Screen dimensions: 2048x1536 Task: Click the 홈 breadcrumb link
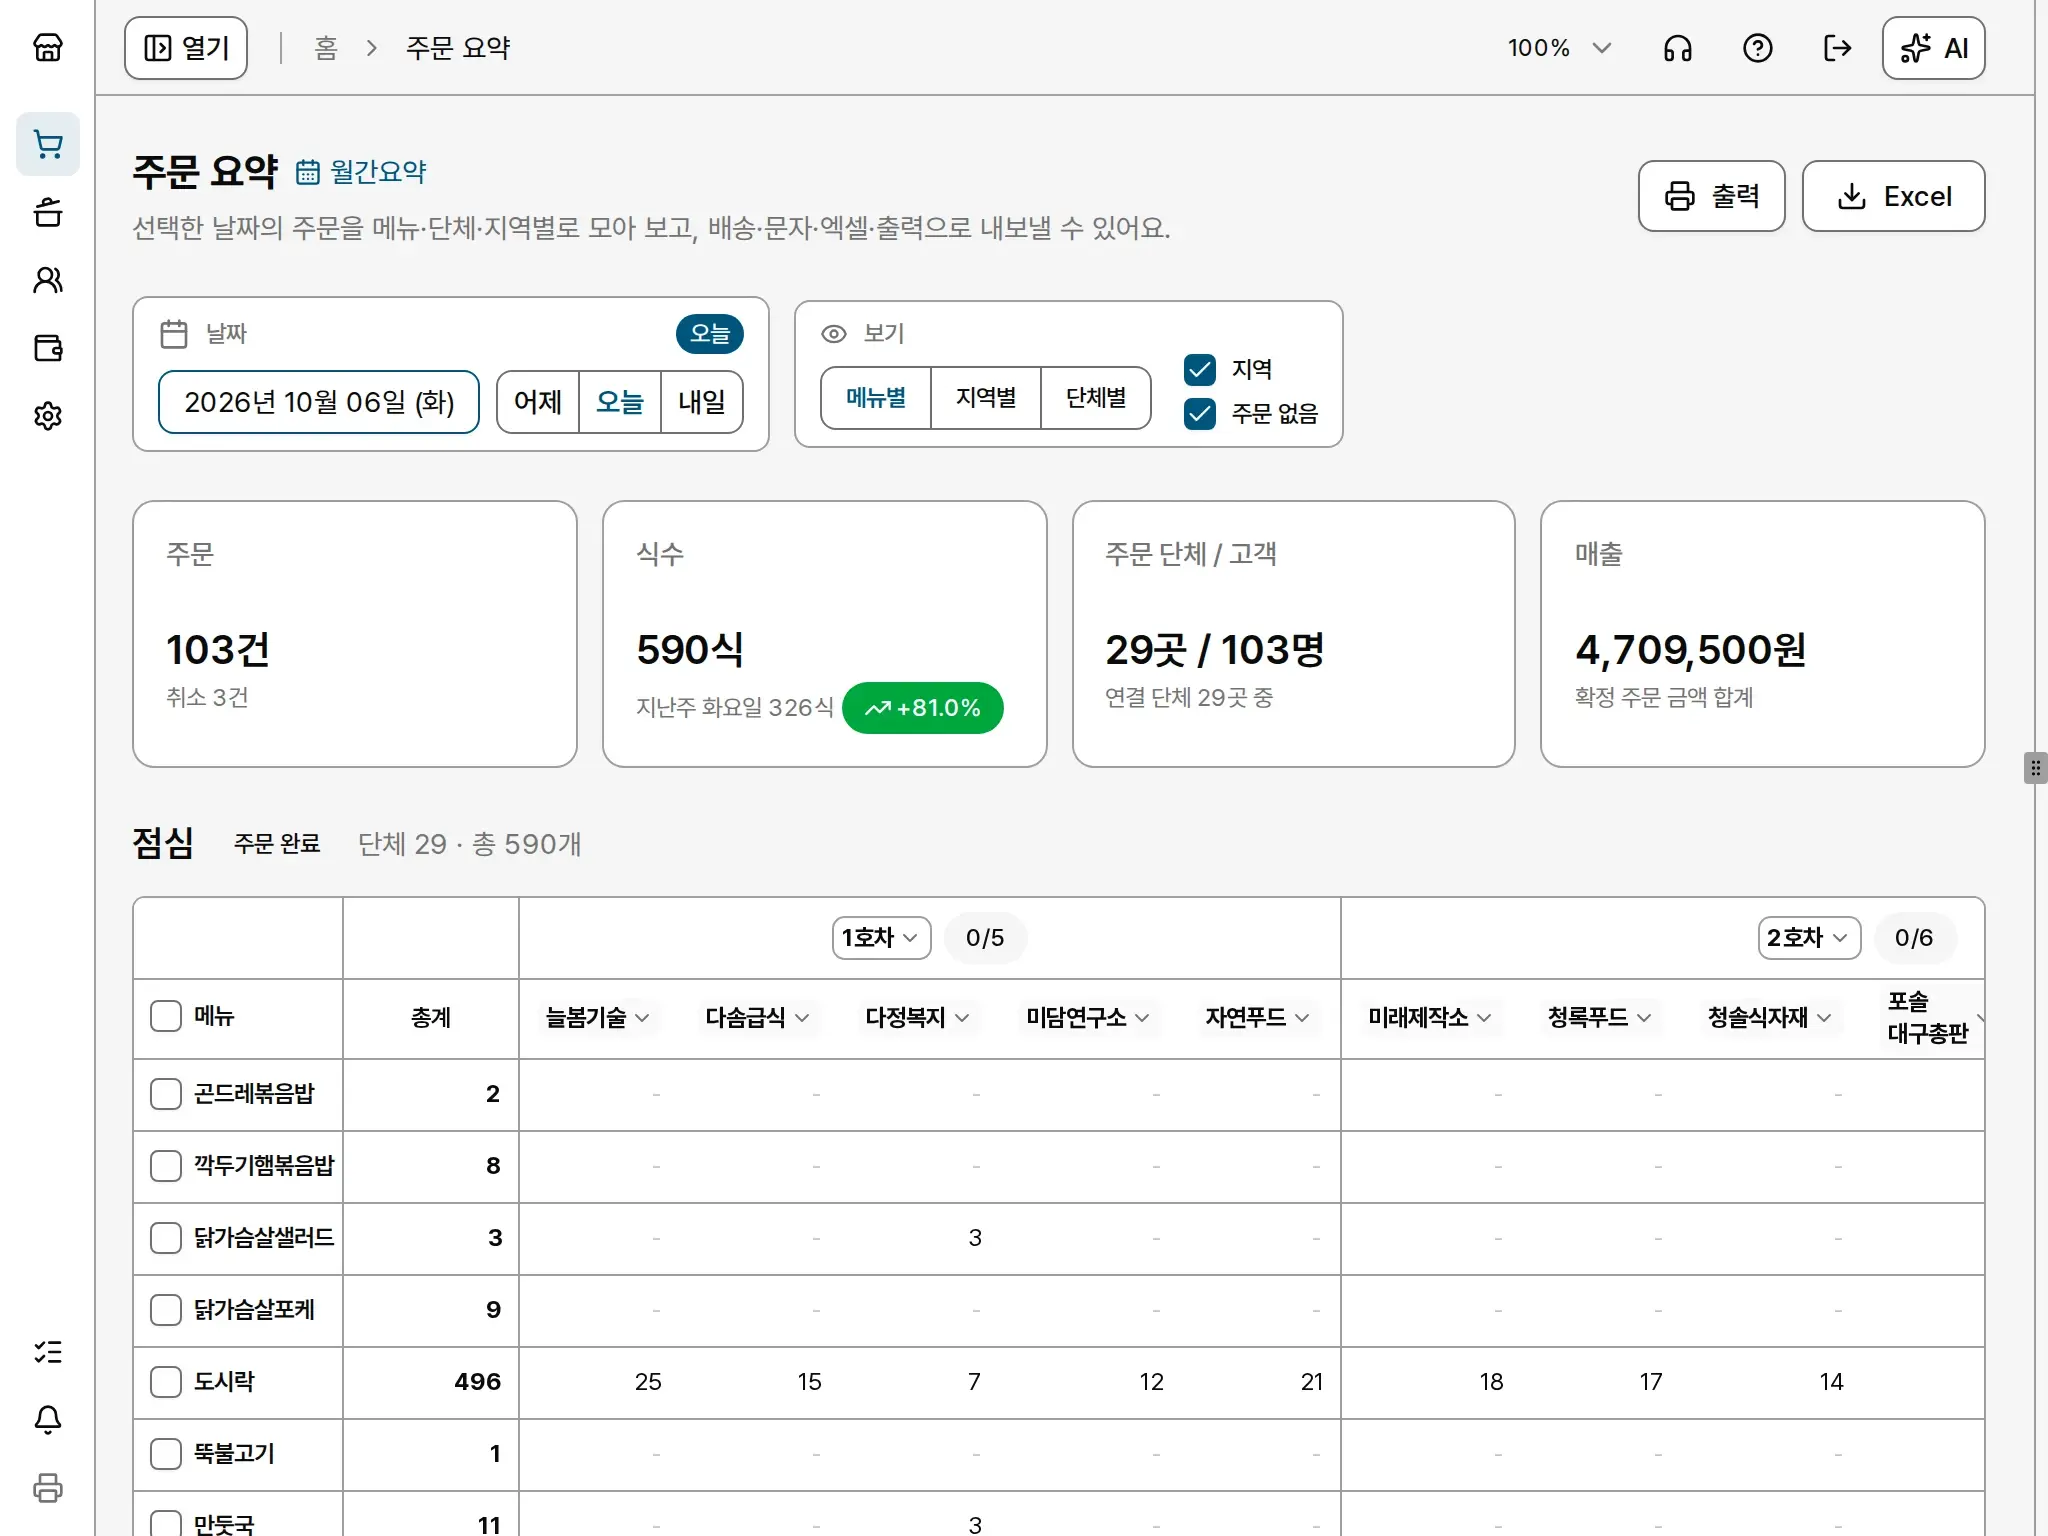click(x=326, y=48)
